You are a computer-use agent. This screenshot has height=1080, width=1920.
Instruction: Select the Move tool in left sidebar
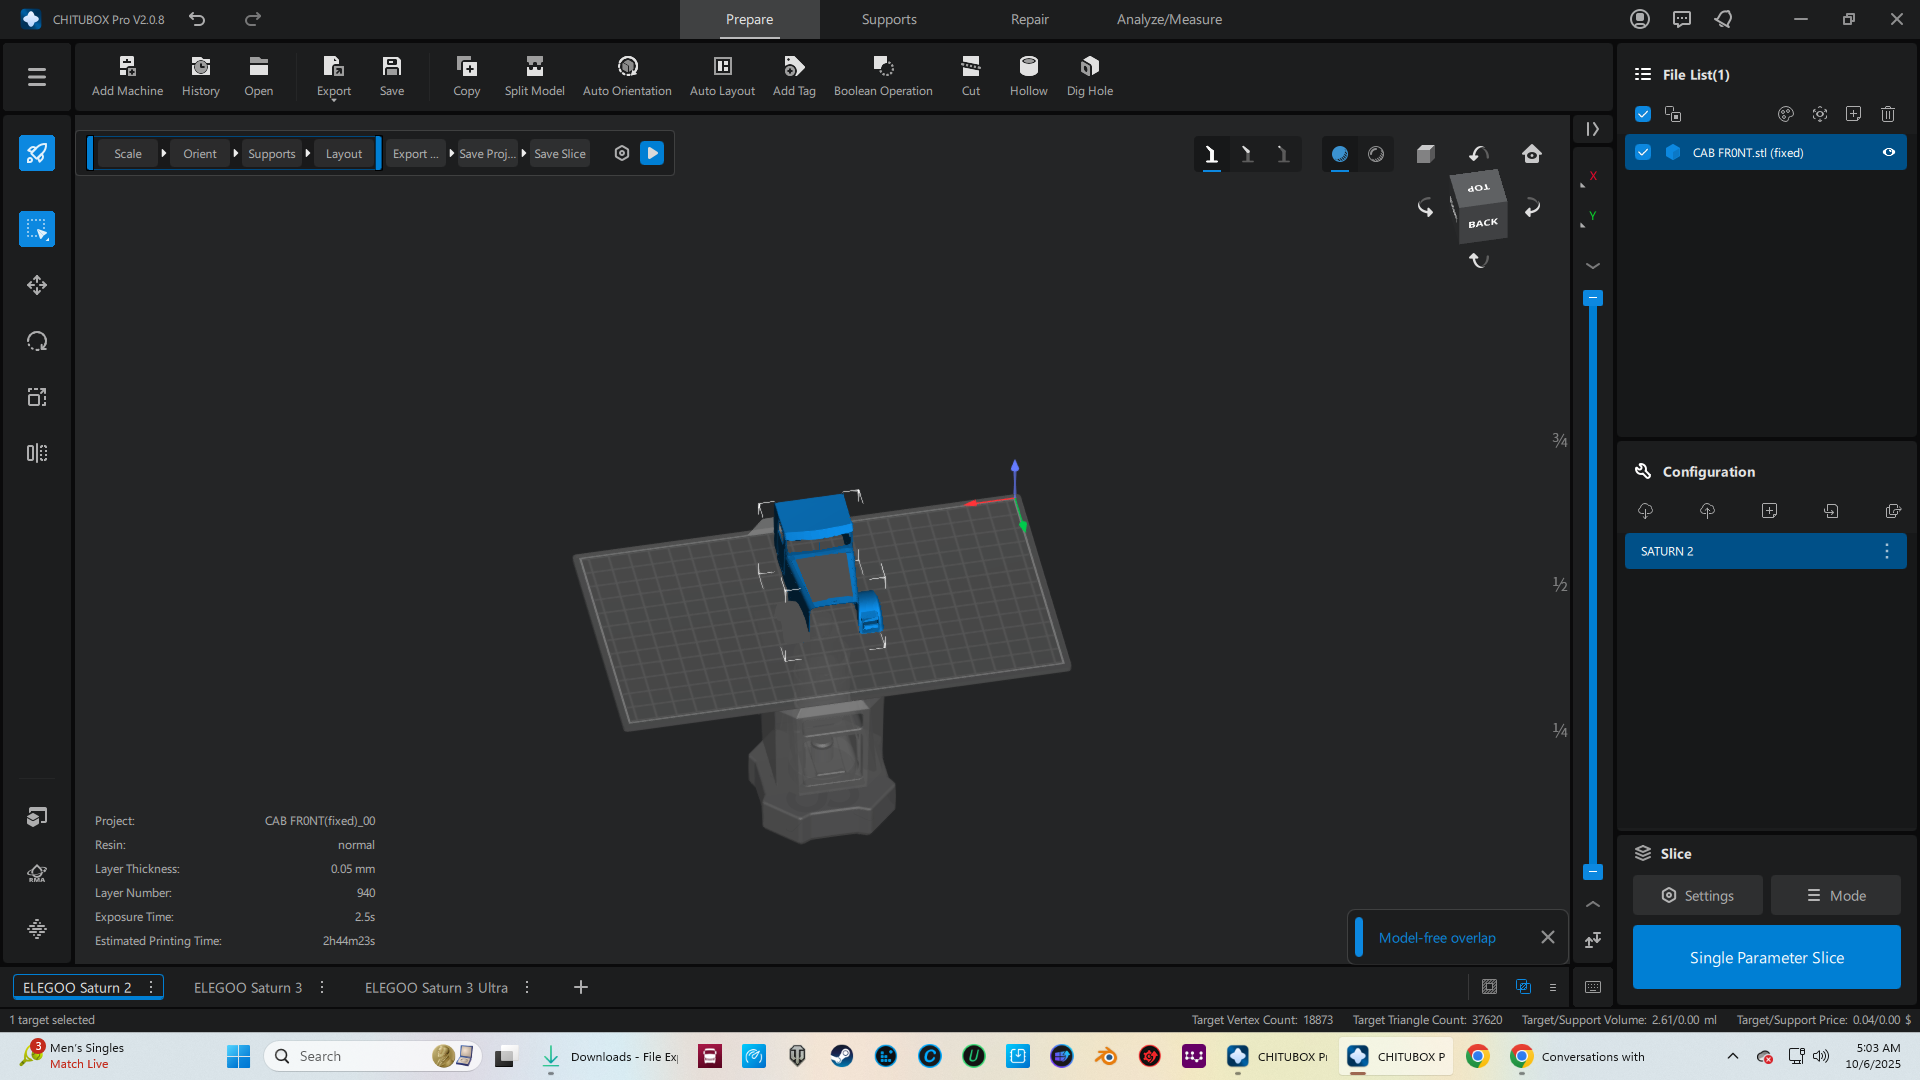37,285
